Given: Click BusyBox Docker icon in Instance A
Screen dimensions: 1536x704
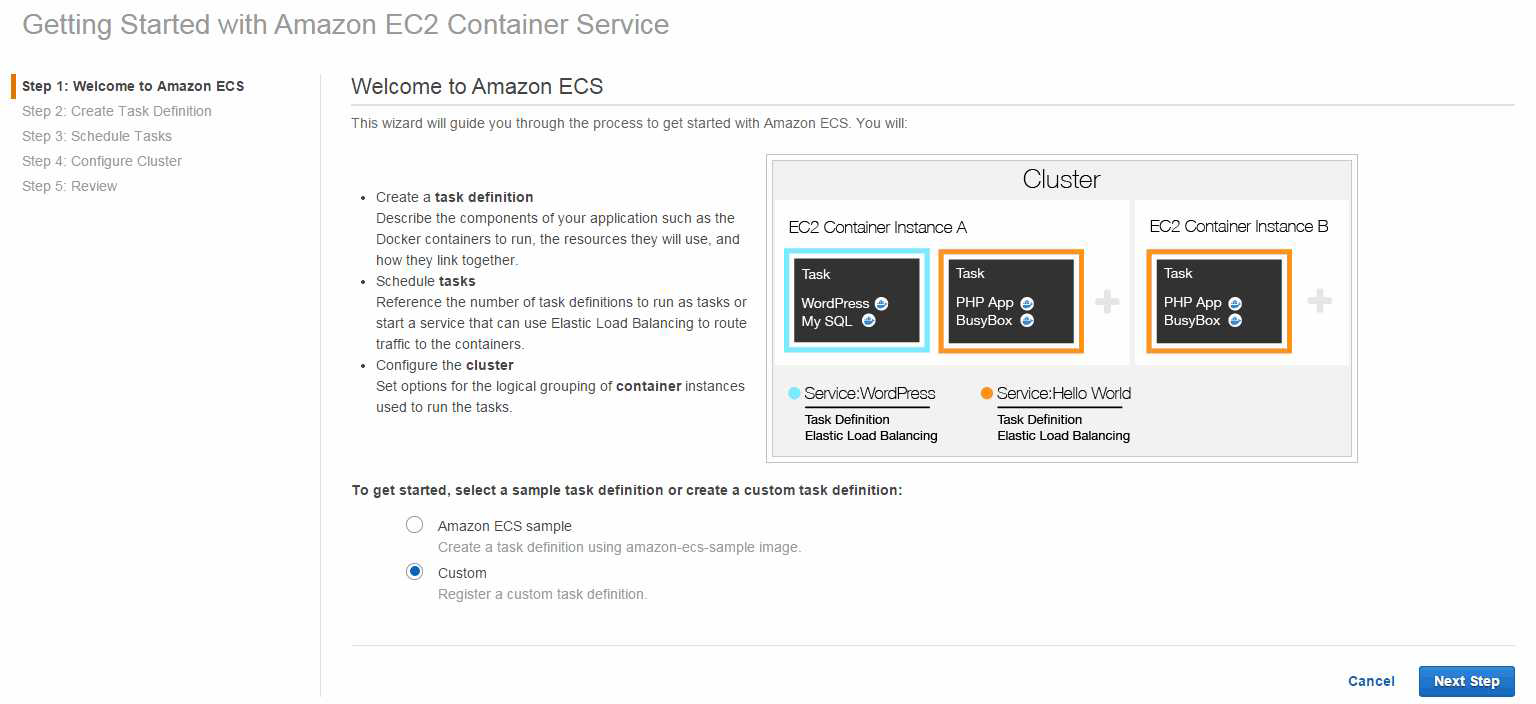Looking at the screenshot, I should (1027, 321).
